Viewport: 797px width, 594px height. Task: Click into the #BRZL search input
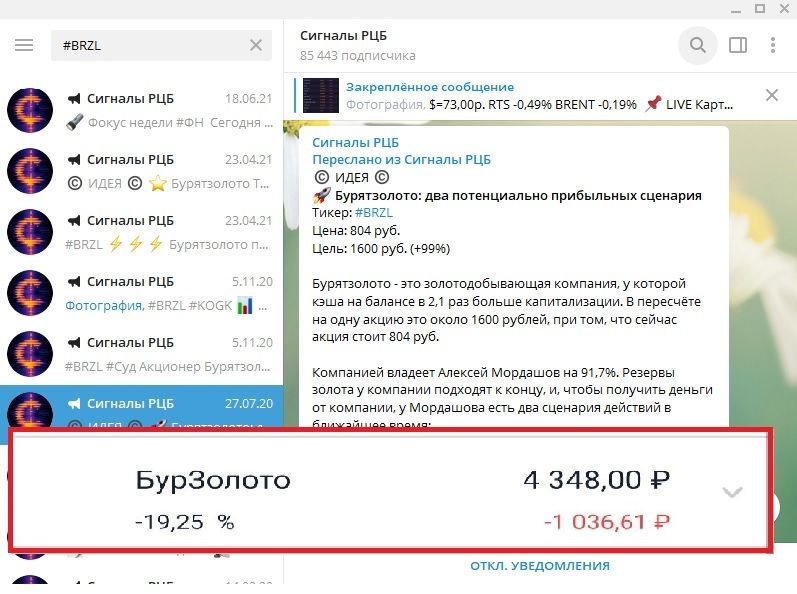click(152, 45)
